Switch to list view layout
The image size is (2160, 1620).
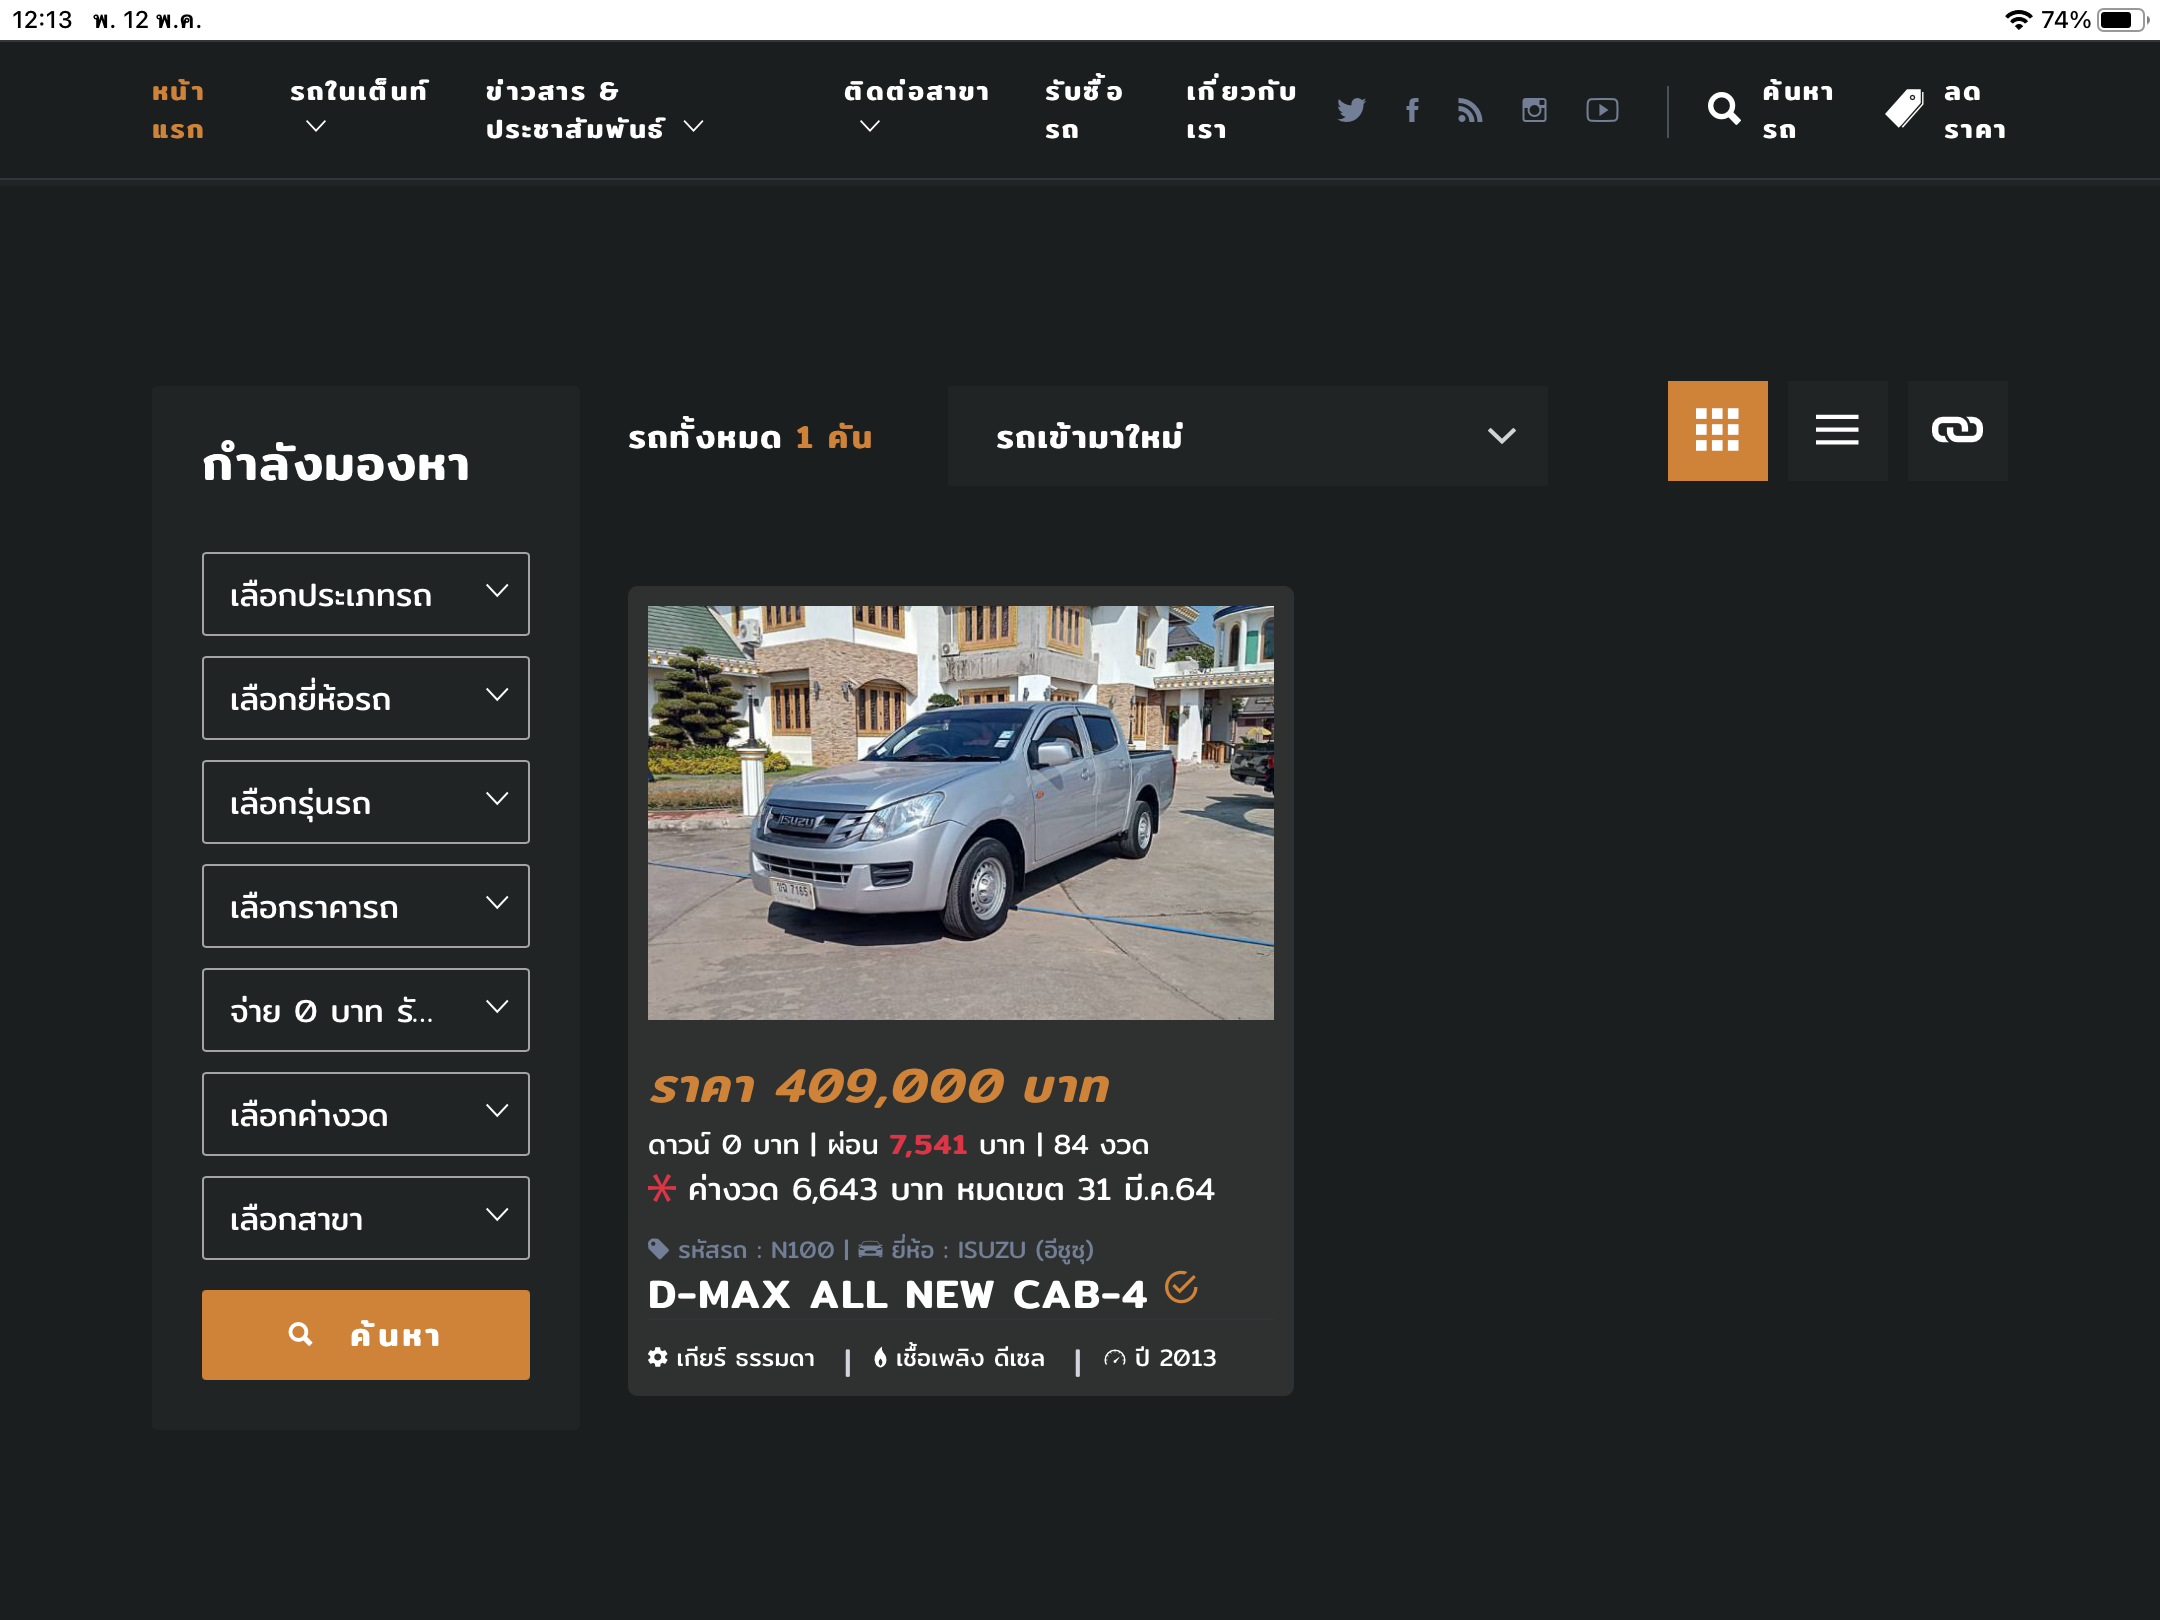[x=1837, y=431]
